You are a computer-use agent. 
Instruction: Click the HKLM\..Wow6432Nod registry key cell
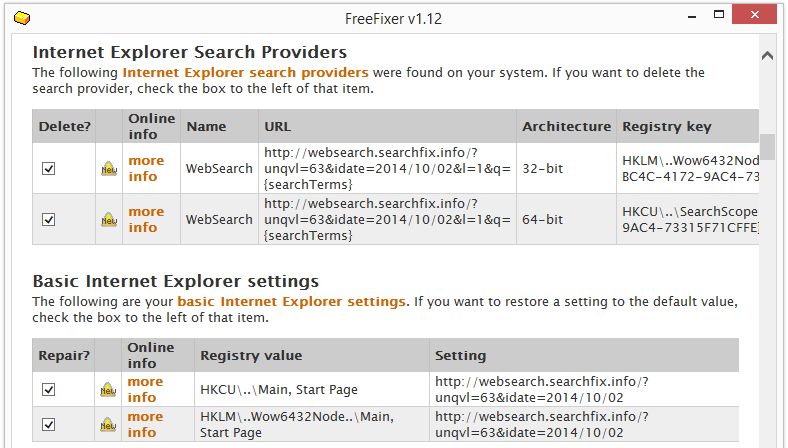(x=688, y=168)
